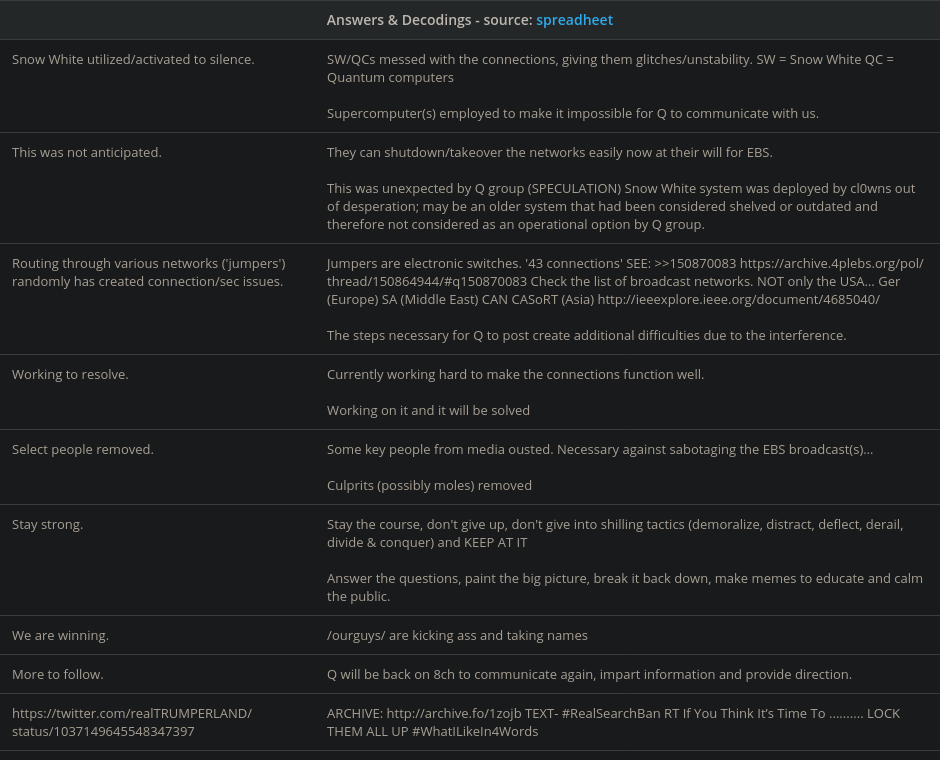The height and width of the screenshot is (760, 940).
Task: Click the realTRUMPERLAND twitter status URL
Action: click(x=132, y=722)
